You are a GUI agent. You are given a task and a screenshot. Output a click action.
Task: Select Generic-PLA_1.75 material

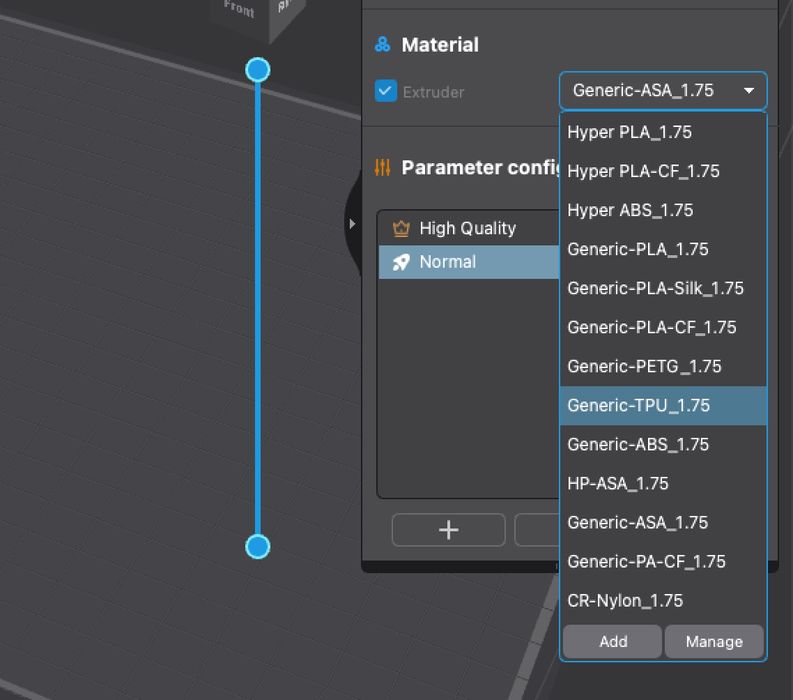click(637, 249)
